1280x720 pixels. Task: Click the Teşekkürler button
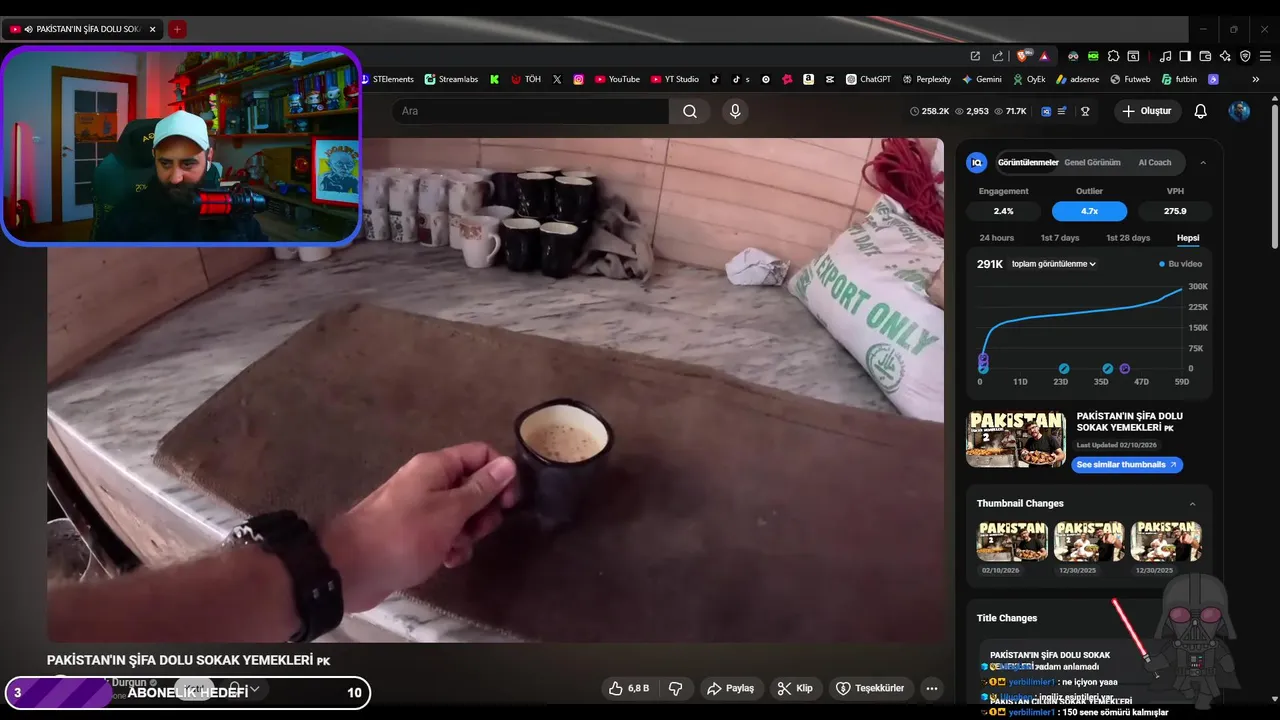pos(870,688)
